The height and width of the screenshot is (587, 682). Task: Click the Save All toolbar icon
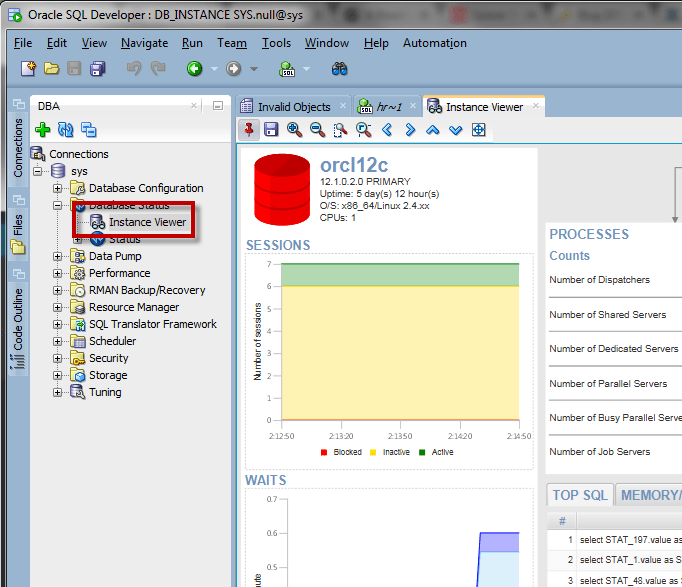click(x=97, y=69)
